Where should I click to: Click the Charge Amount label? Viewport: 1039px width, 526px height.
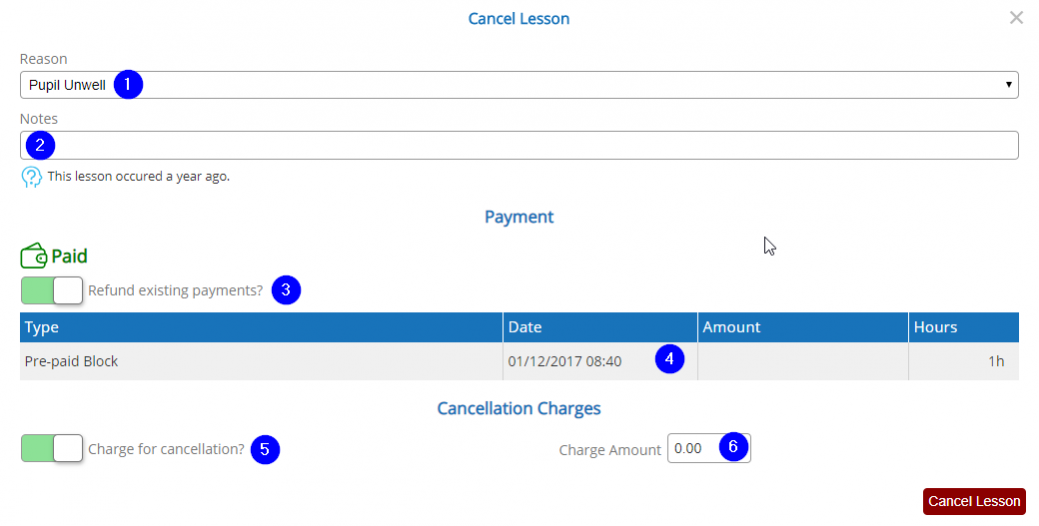pos(610,450)
